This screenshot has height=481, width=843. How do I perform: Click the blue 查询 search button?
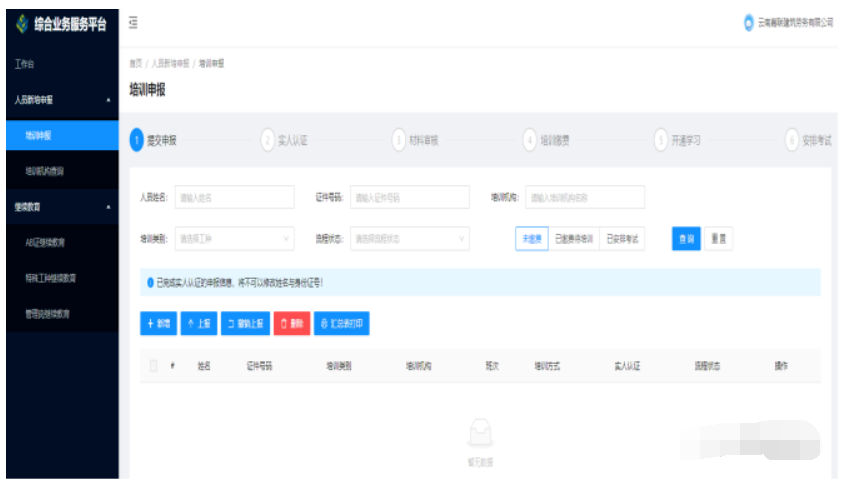coord(686,239)
